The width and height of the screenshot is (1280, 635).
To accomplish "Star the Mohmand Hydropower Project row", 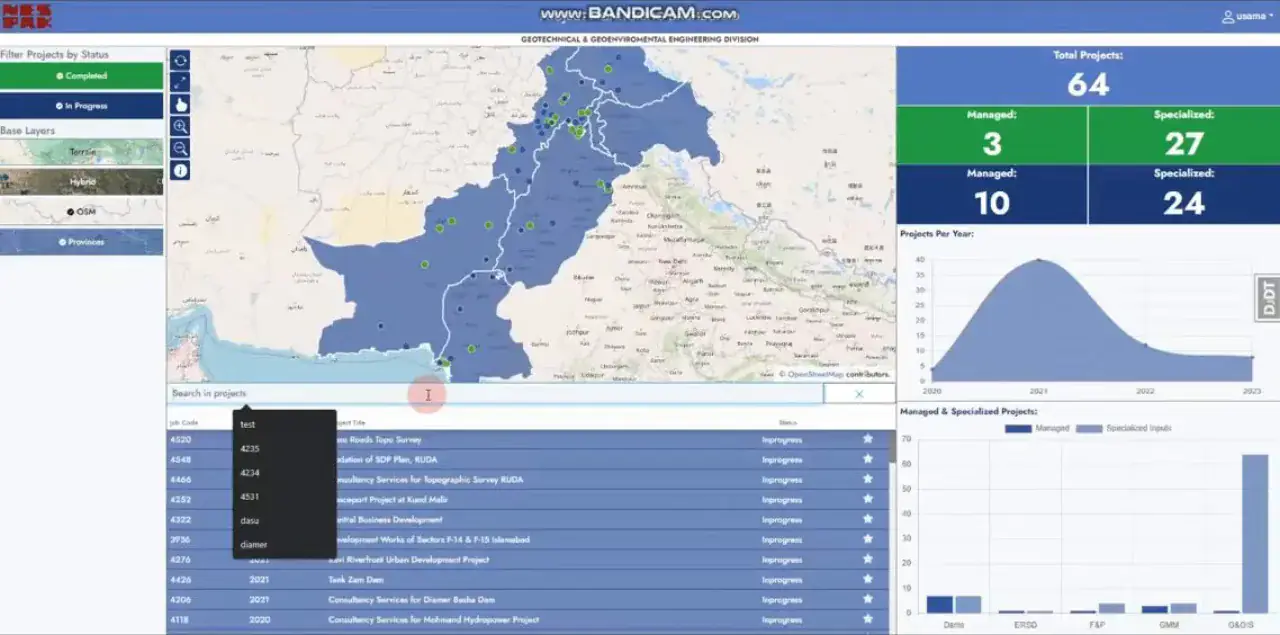I will click(x=868, y=619).
